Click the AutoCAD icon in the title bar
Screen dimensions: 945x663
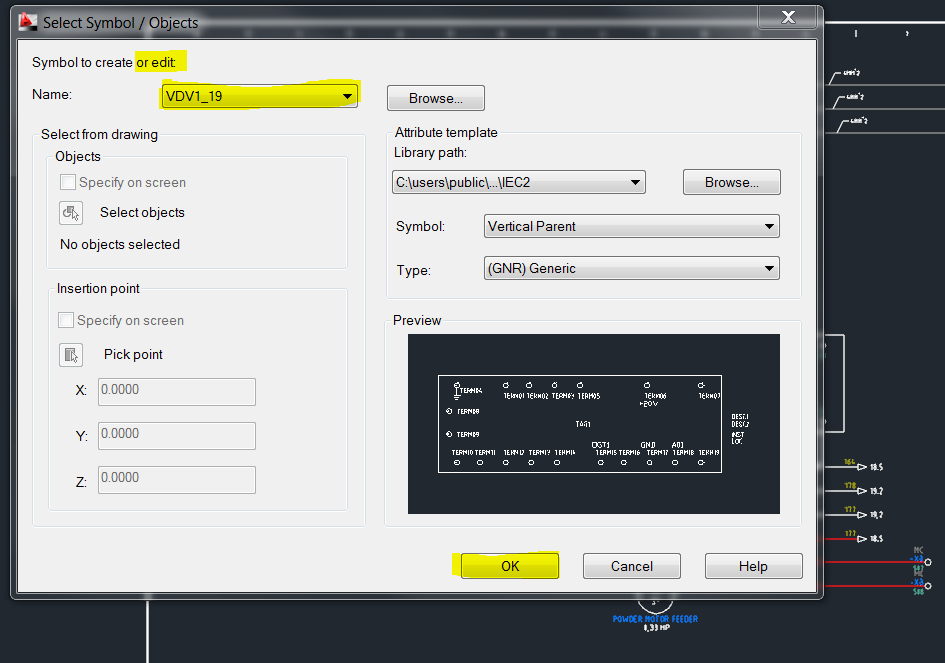pos(26,17)
